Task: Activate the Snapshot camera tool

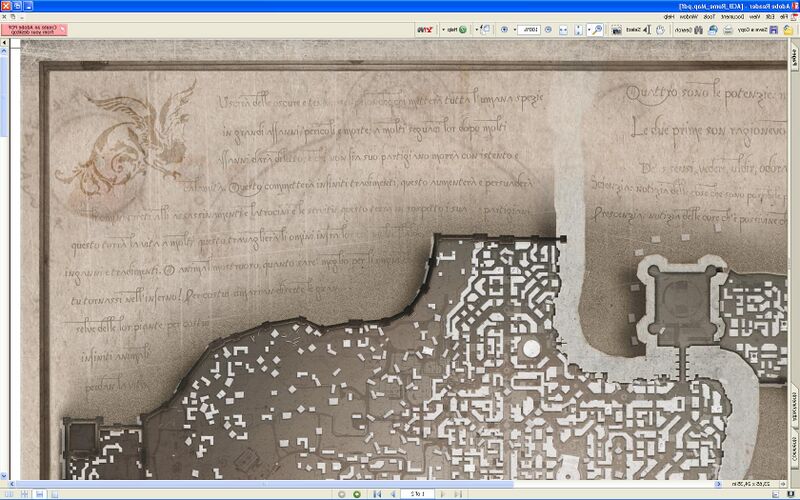Action: click(616, 30)
